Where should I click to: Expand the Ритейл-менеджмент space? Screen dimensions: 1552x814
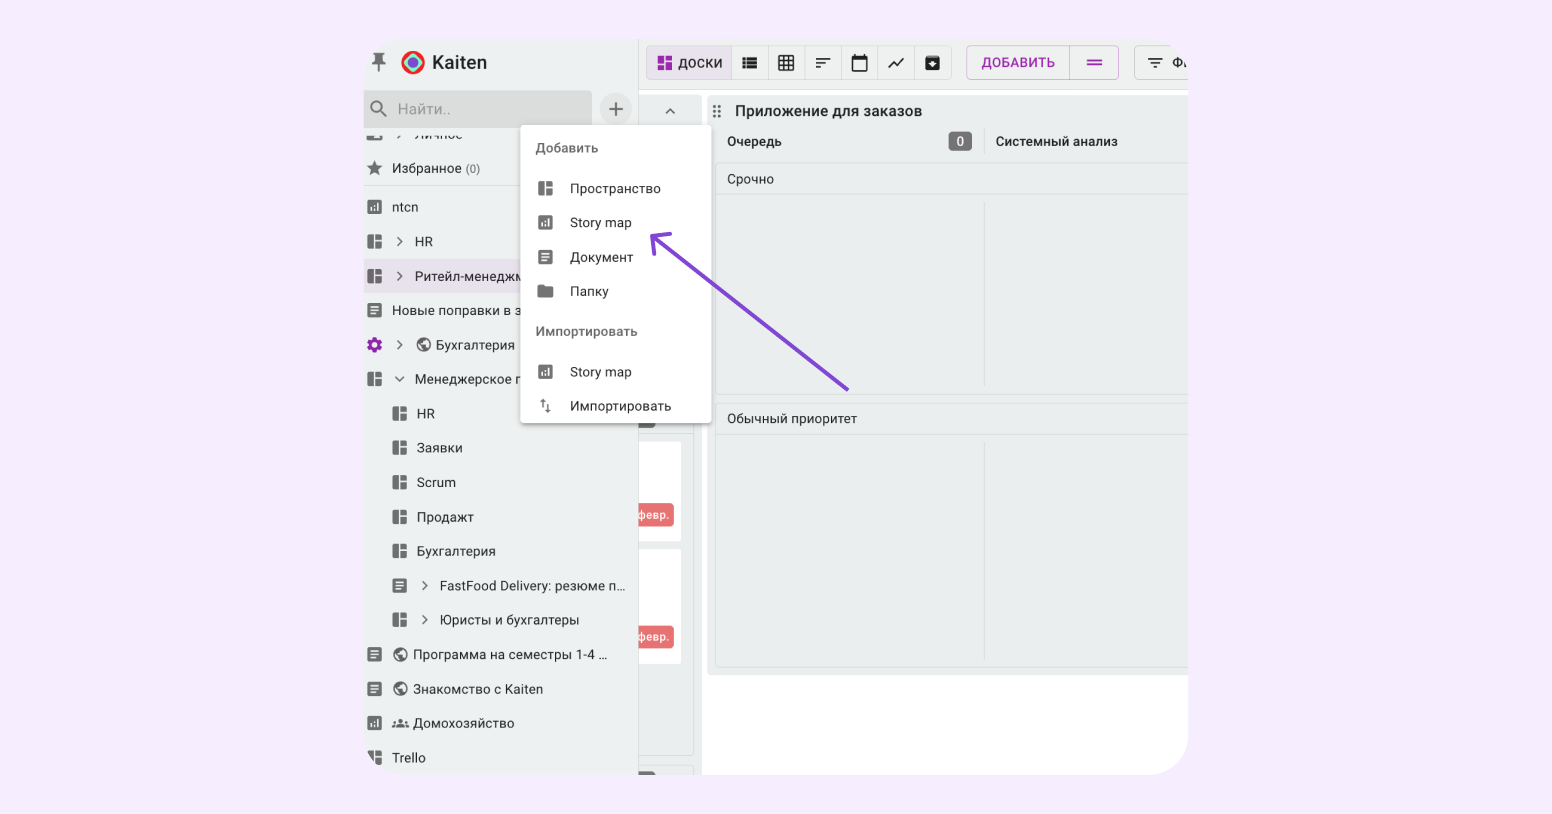398,275
